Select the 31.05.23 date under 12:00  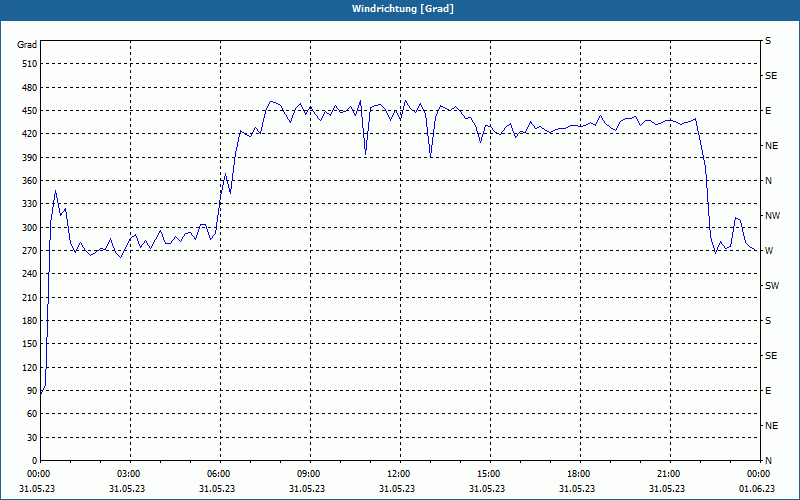click(397, 489)
